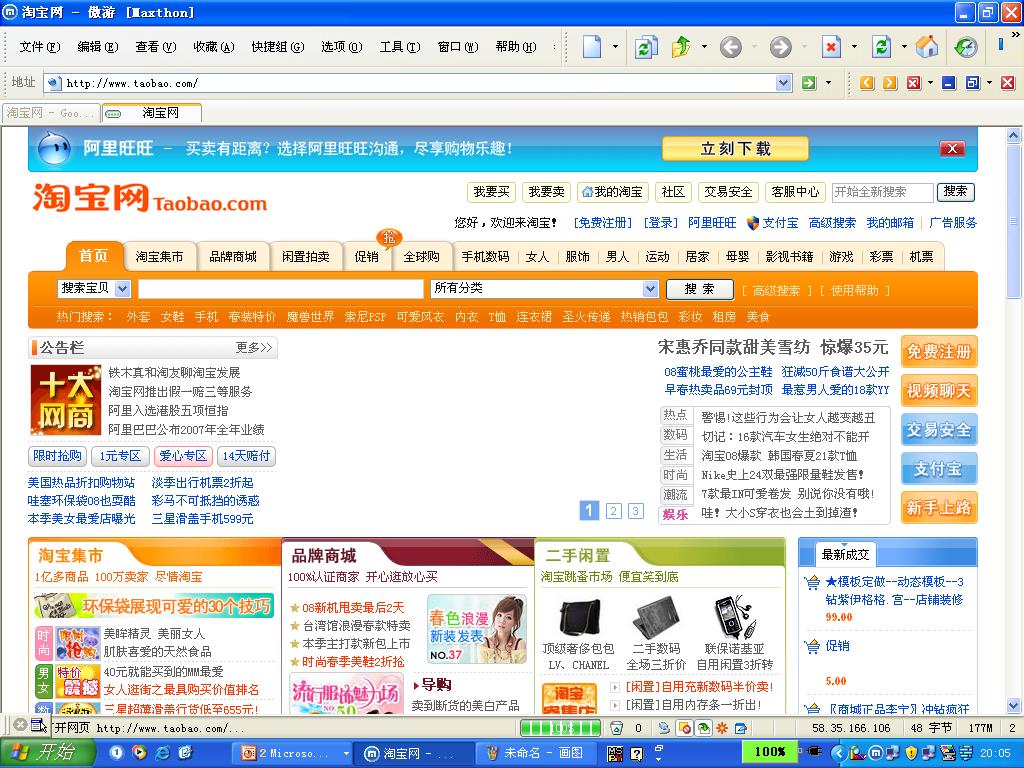Click the refresh all pages toolbar icon
This screenshot has width=1024, height=768.
[646, 47]
